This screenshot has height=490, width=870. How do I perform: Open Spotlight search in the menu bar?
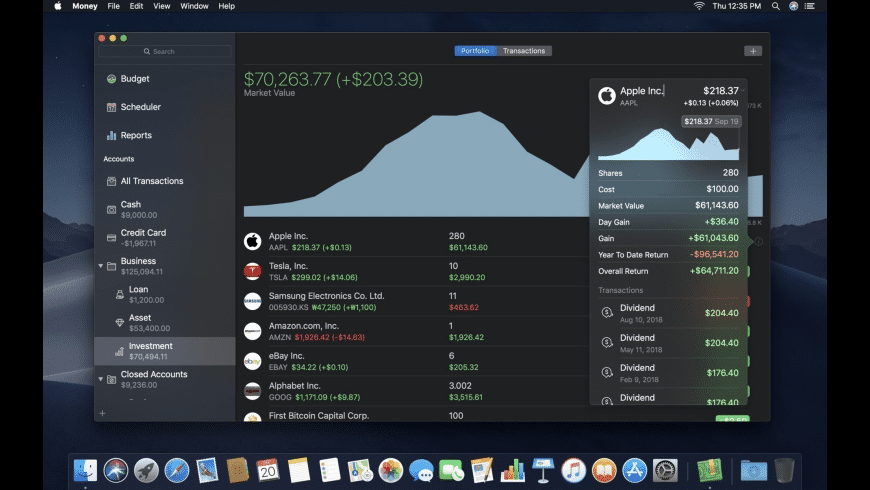point(776,6)
